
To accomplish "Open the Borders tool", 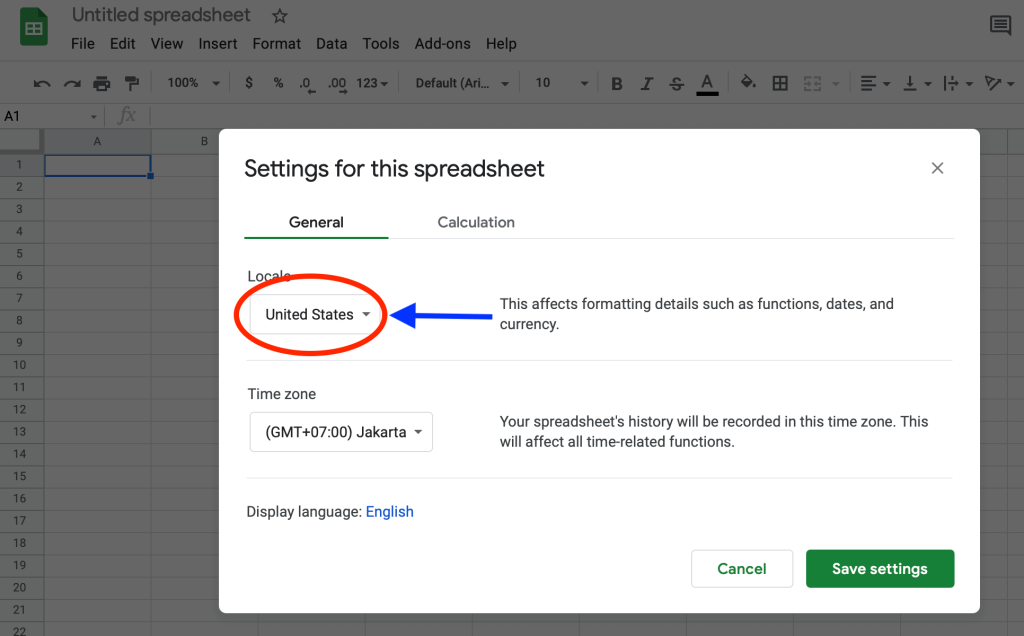I will point(780,83).
